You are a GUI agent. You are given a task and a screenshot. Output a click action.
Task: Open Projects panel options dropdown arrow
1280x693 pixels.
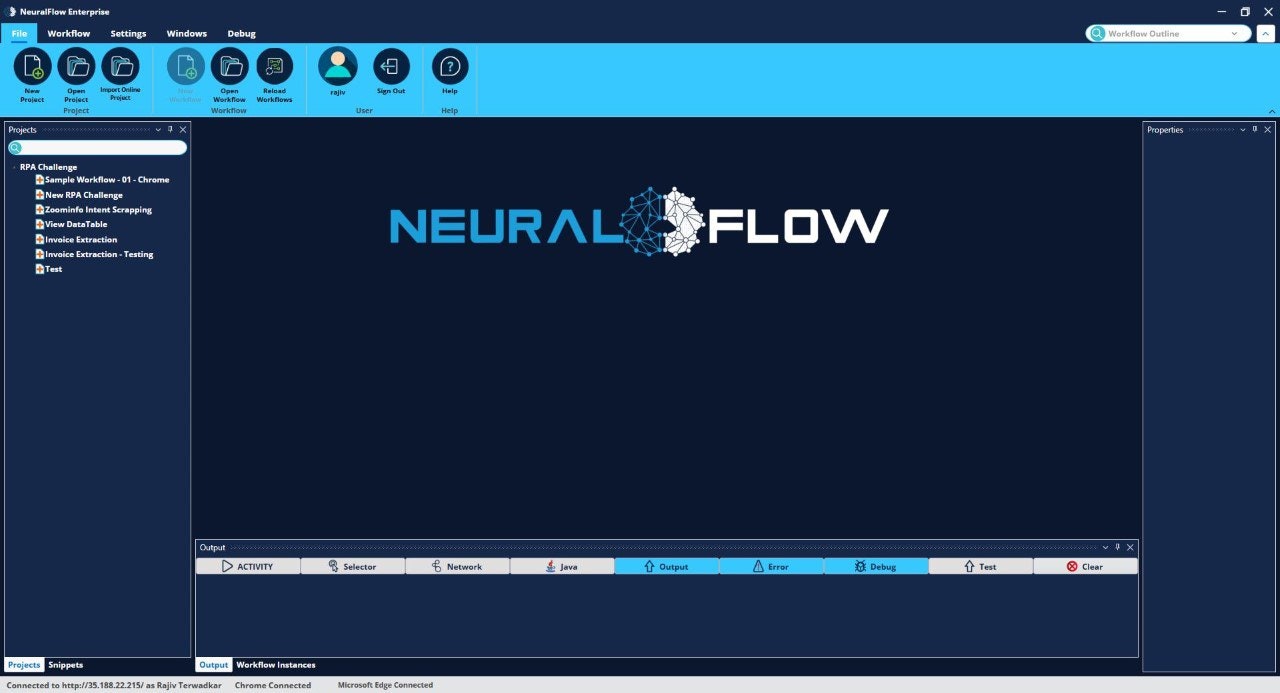point(158,129)
